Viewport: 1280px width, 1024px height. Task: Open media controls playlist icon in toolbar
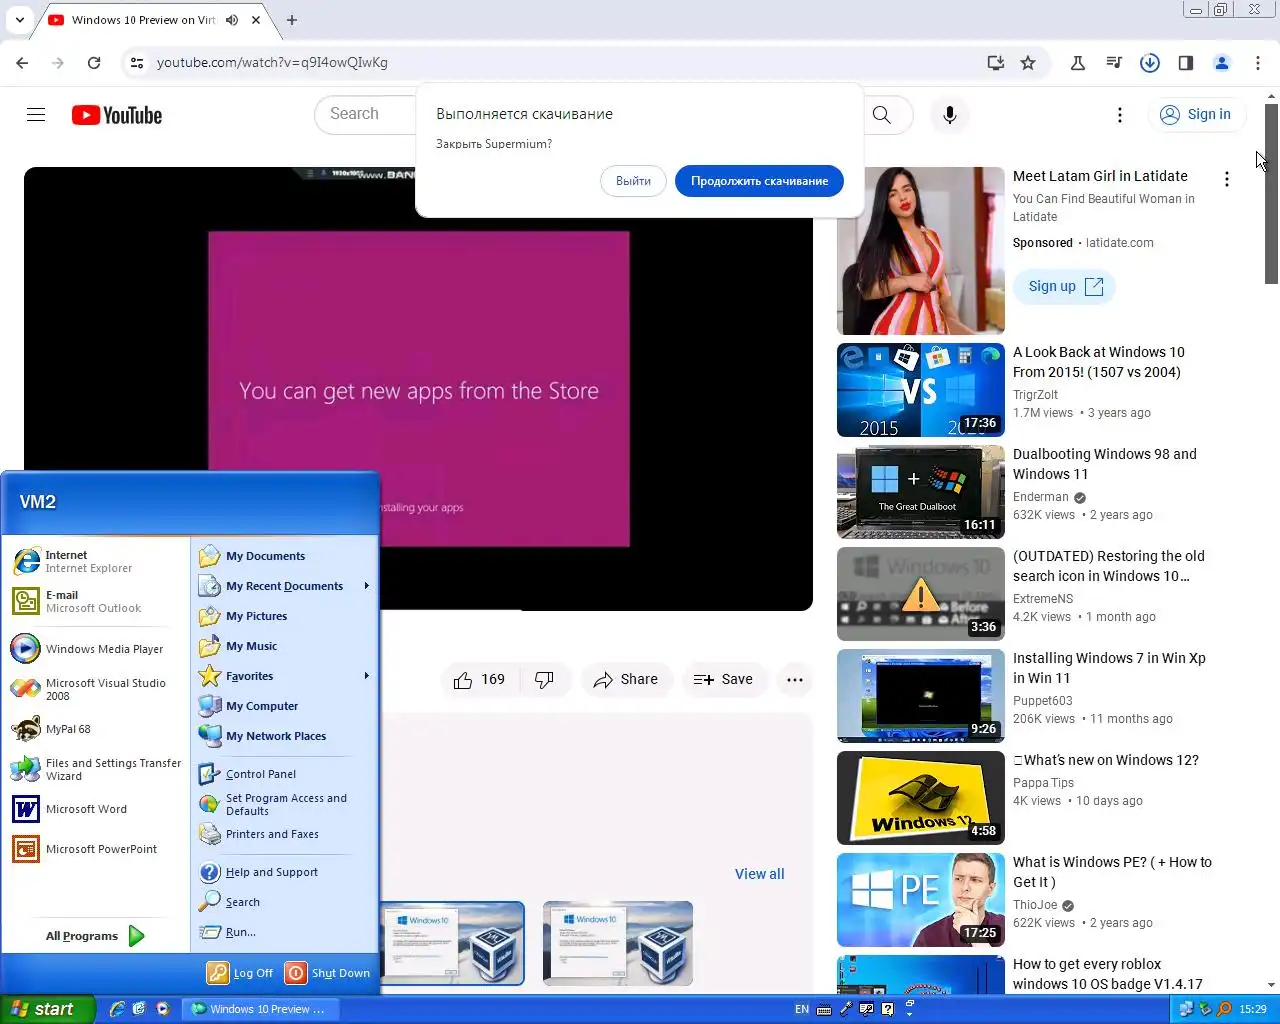1114,62
